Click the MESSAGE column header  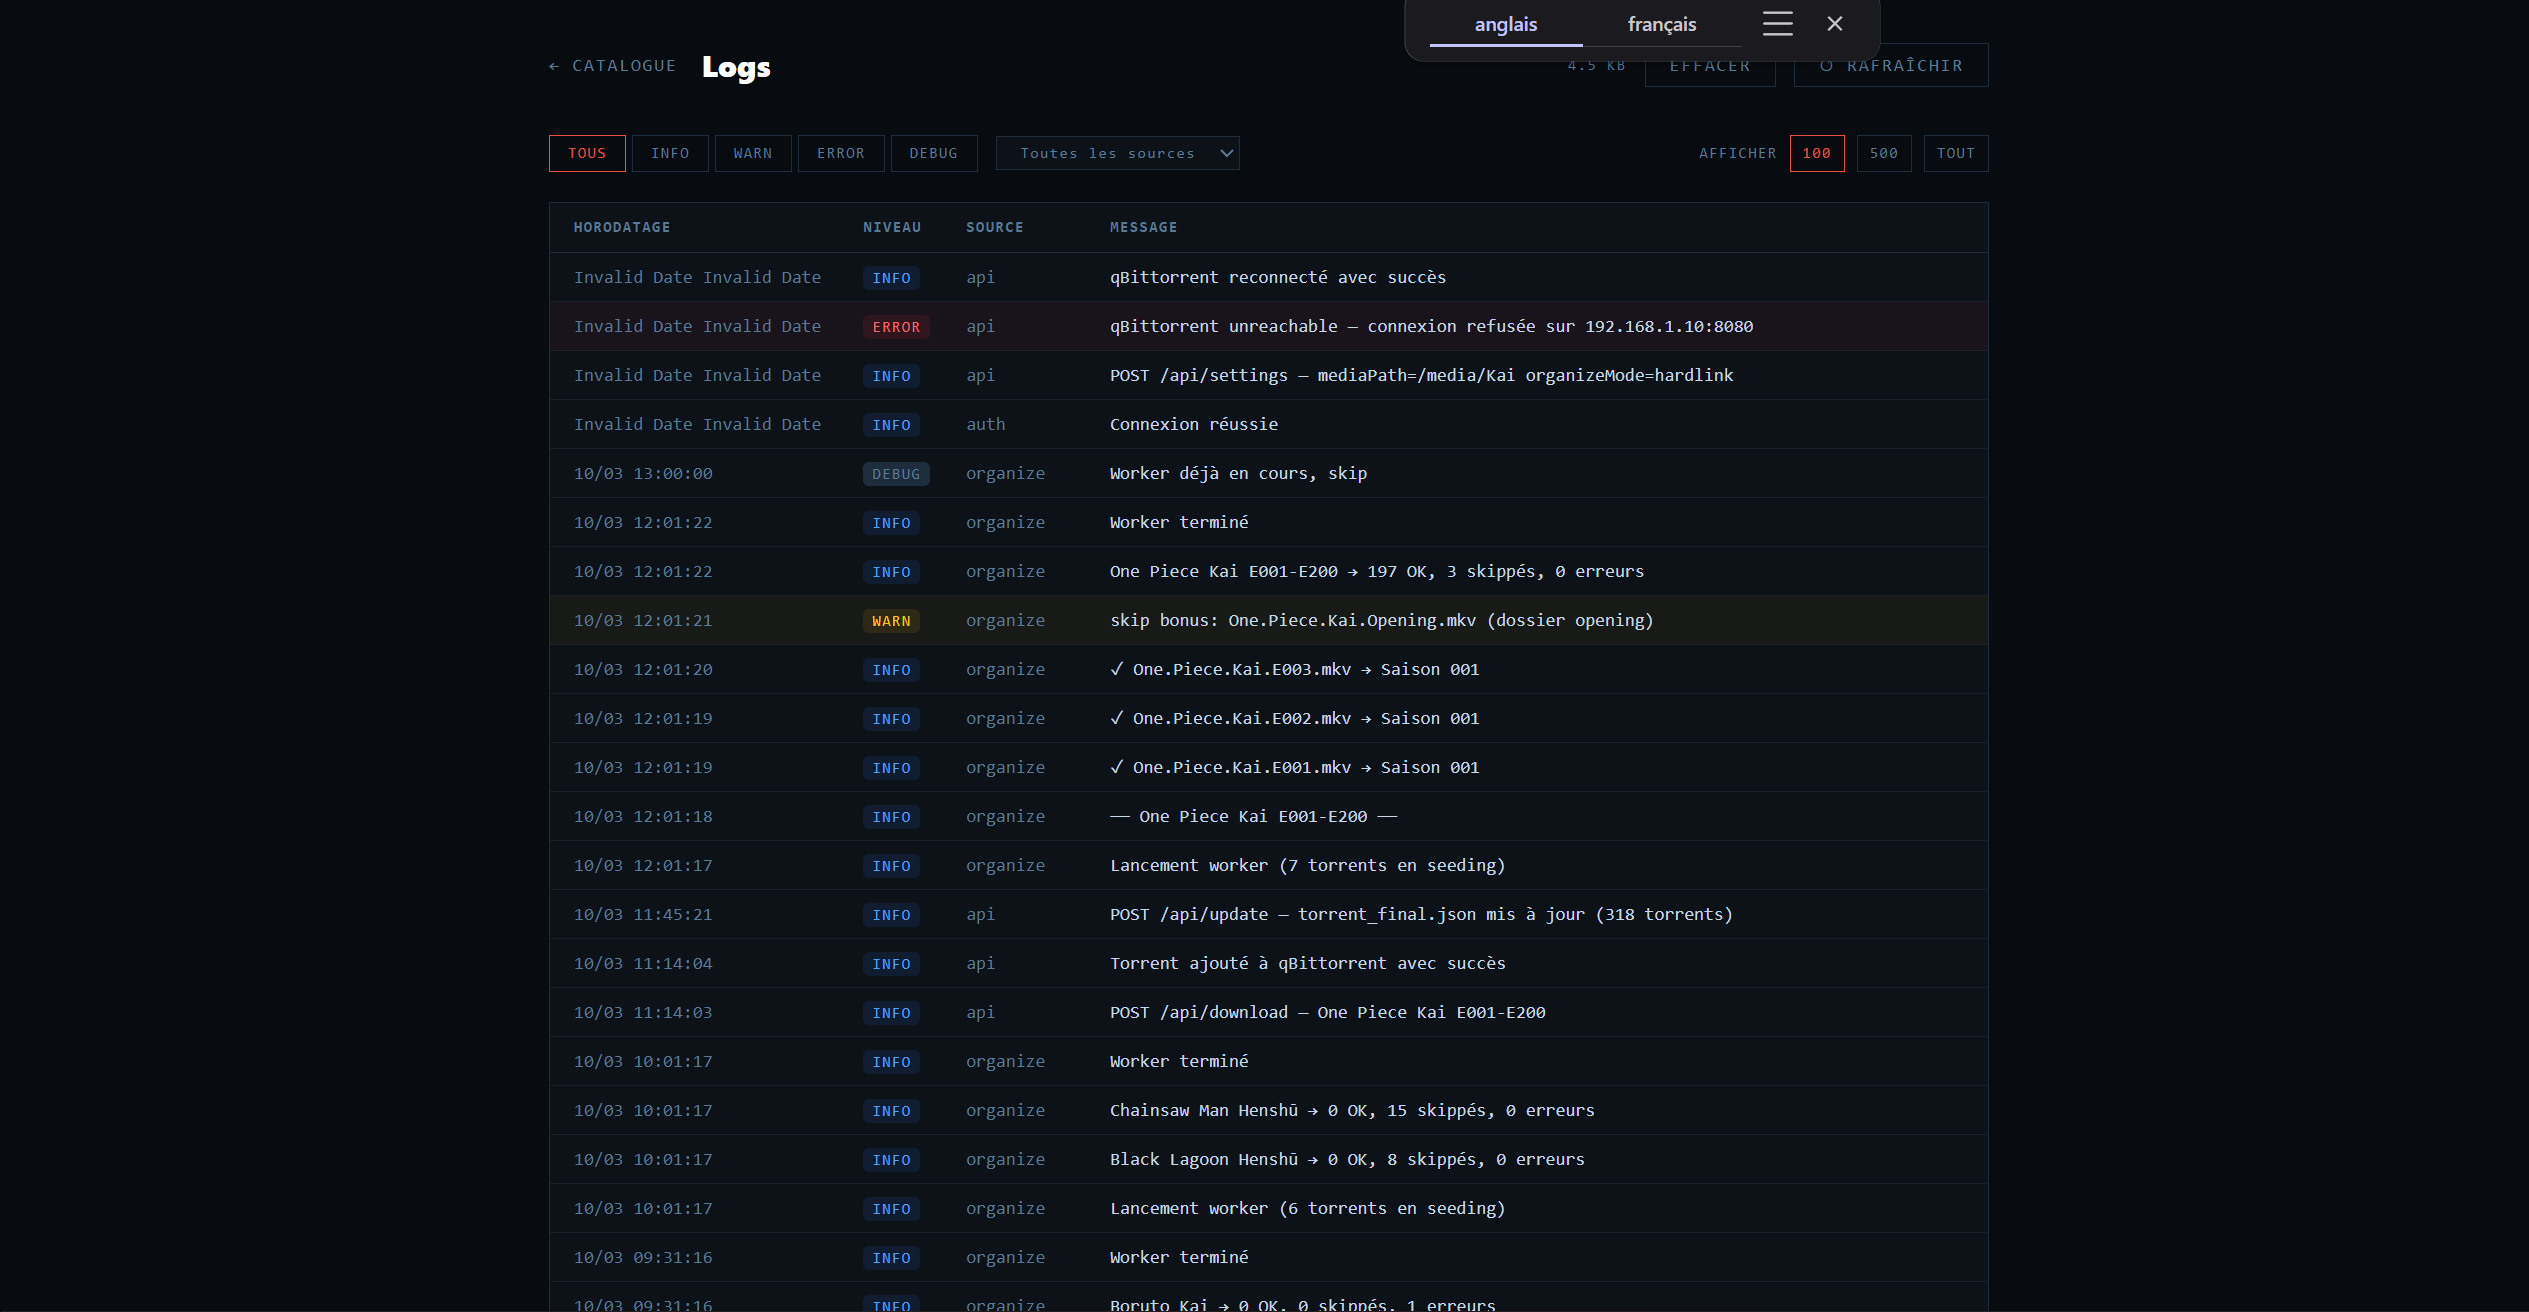coord(1144,227)
